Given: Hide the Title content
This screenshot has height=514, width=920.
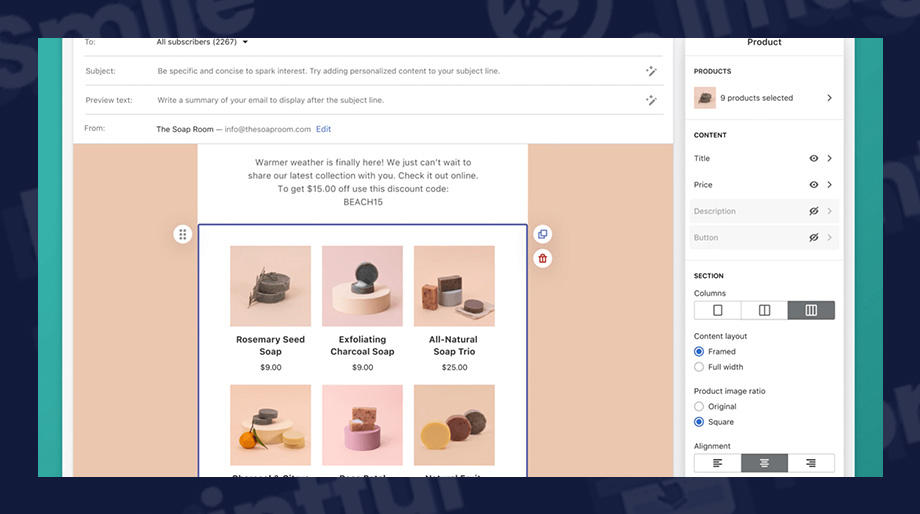Looking at the screenshot, I should [x=813, y=158].
